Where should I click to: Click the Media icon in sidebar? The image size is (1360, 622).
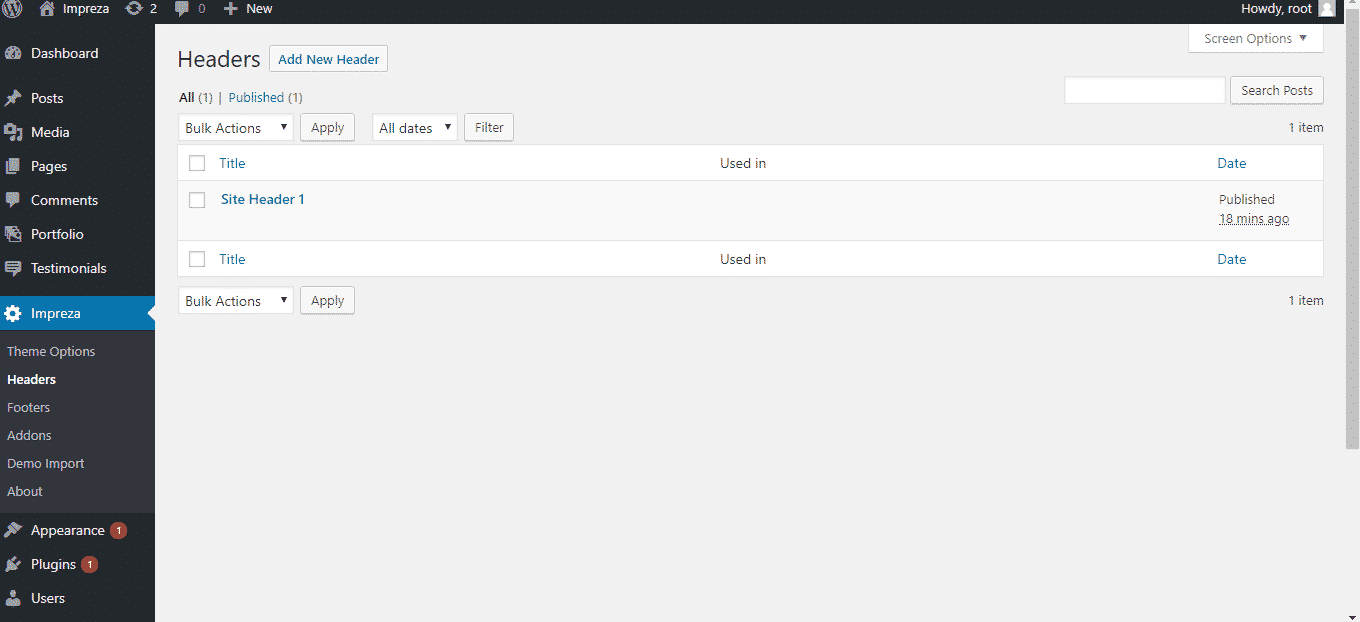click(13, 132)
